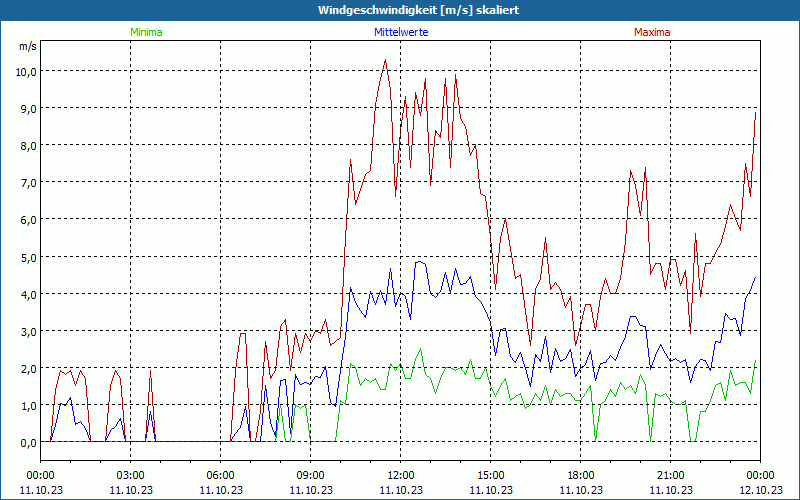Click the red Maxima legend label

[x=652, y=32]
